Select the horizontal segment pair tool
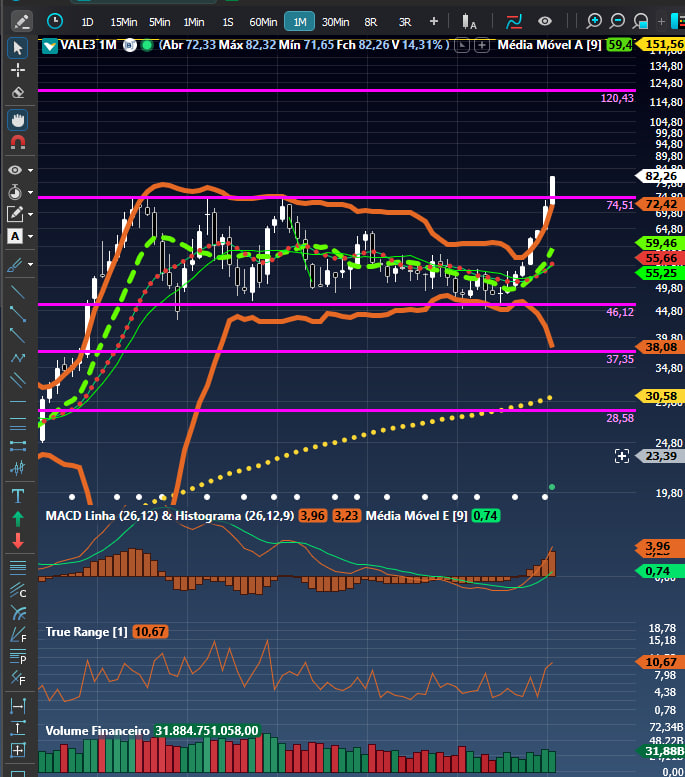 pyautogui.click(x=18, y=446)
